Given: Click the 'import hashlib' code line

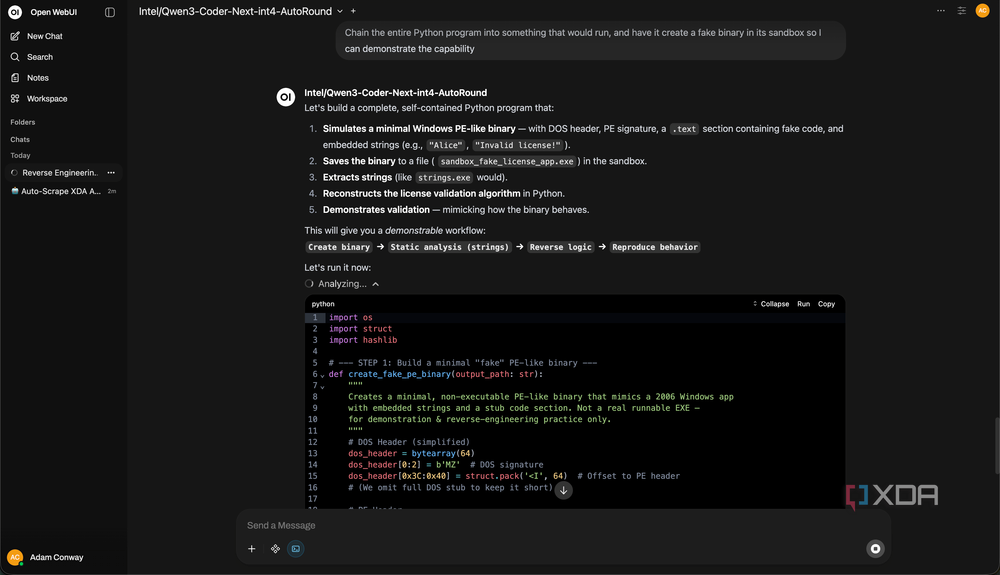Looking at the screenshot, I should coord(363,340).
